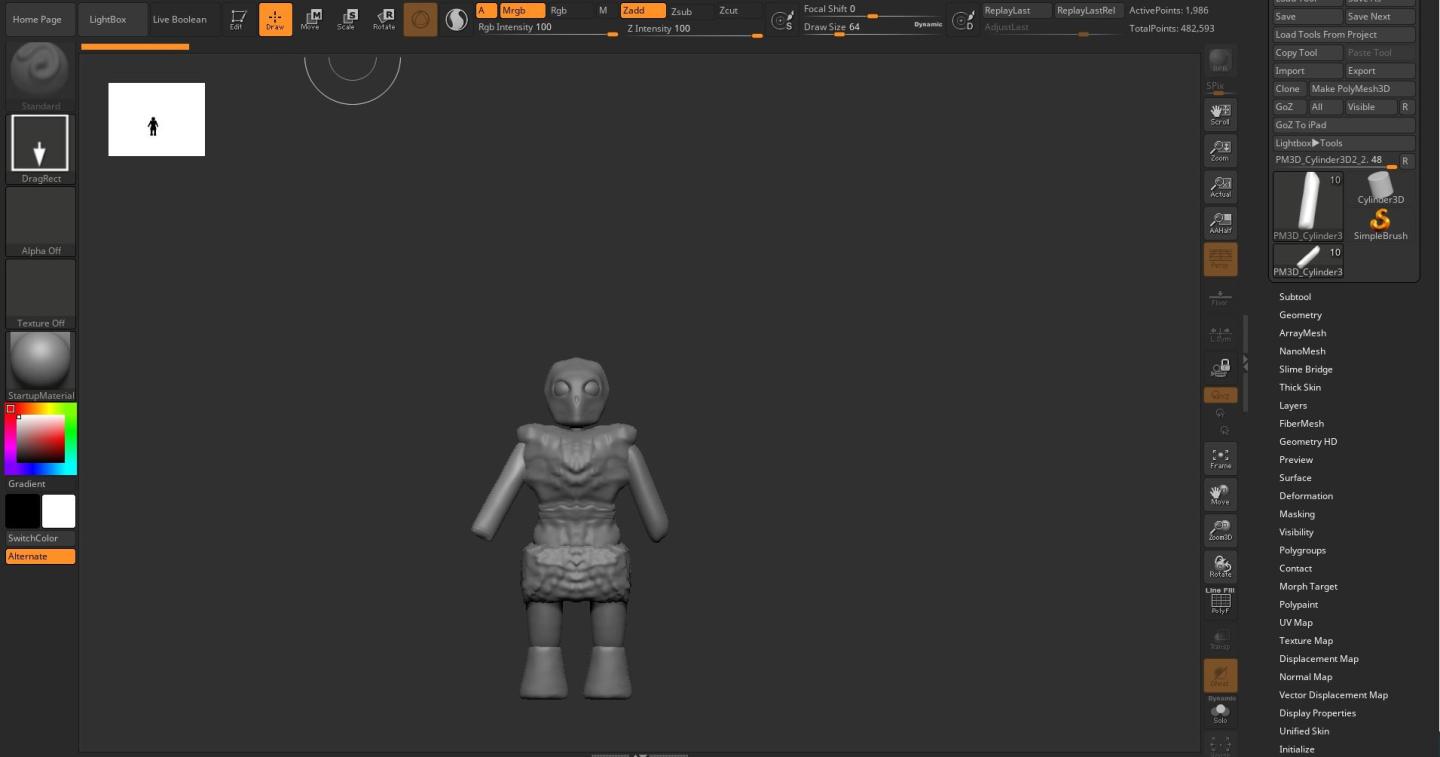The image size is (1440, 757).
Task: Switch to the Rotate transform tool in top bar
Action: (384, 19)
